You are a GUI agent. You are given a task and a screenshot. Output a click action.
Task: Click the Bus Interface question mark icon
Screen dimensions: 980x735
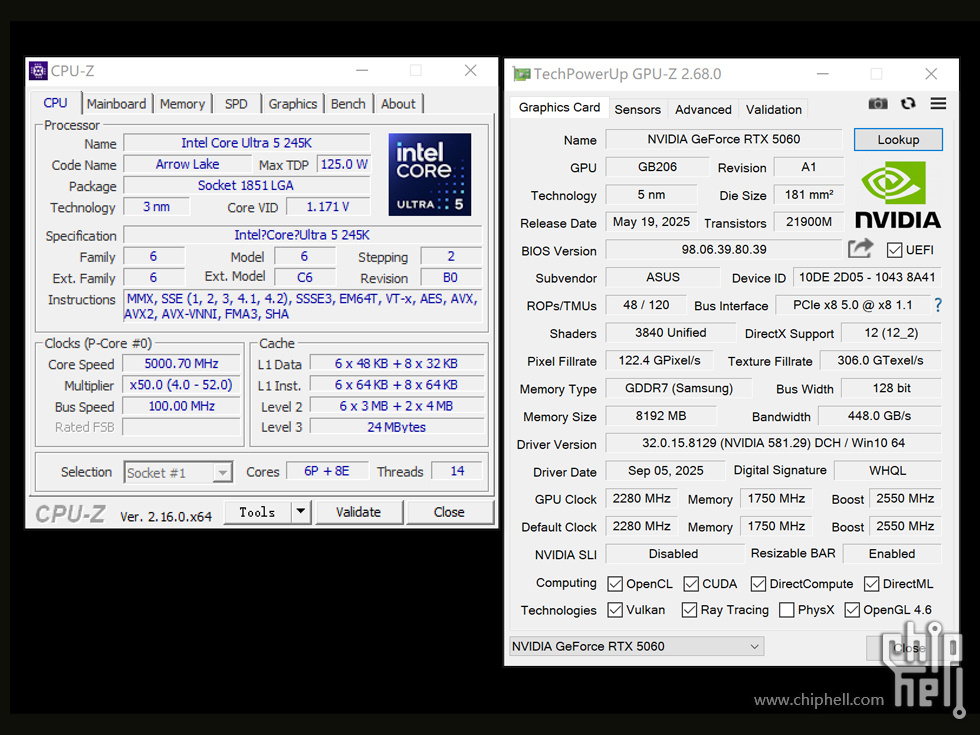coord(938,305)
